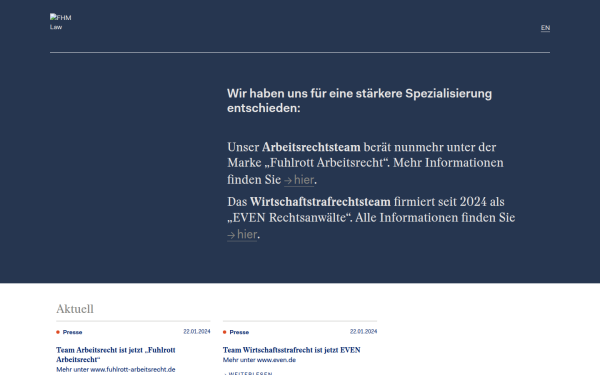Click 'Weiterlesen' under the EVEN article
Screen dimensions: 600x375
[248, 373]
